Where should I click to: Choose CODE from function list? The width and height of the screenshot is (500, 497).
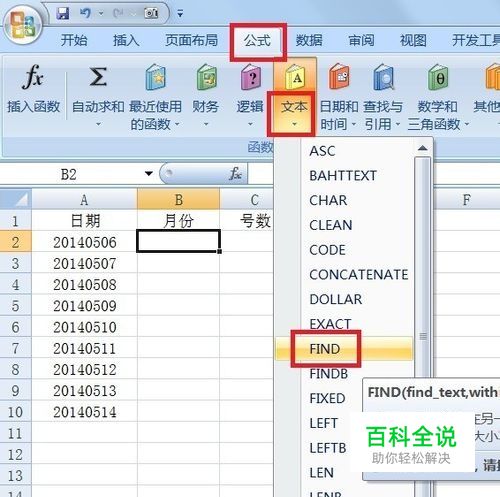[x=344, y=250]
